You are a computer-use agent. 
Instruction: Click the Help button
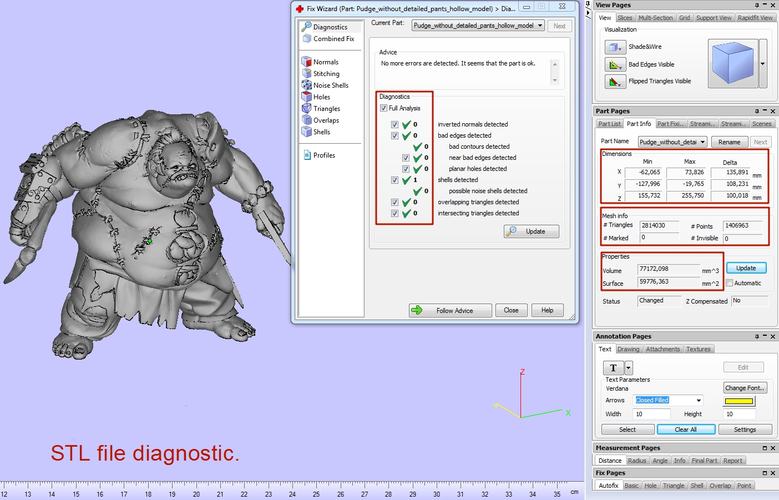tap(547, 311)
